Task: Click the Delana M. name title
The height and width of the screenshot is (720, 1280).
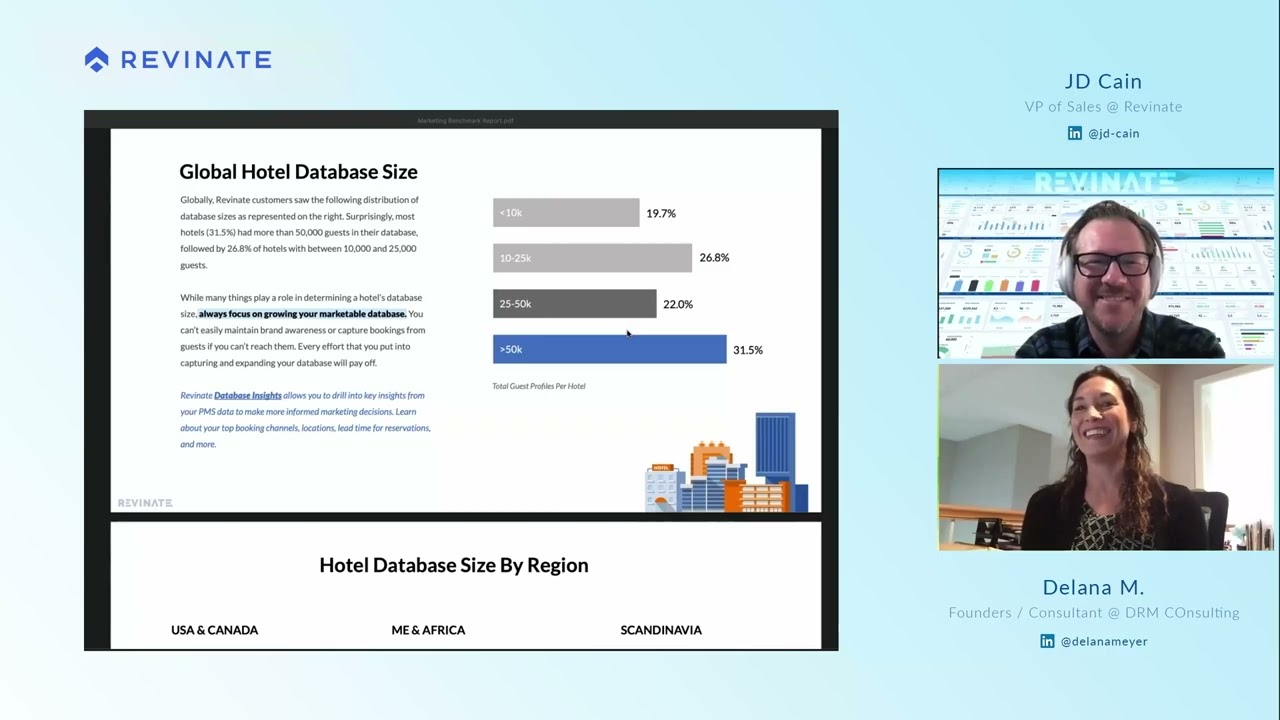Action: click(1093, 587)
